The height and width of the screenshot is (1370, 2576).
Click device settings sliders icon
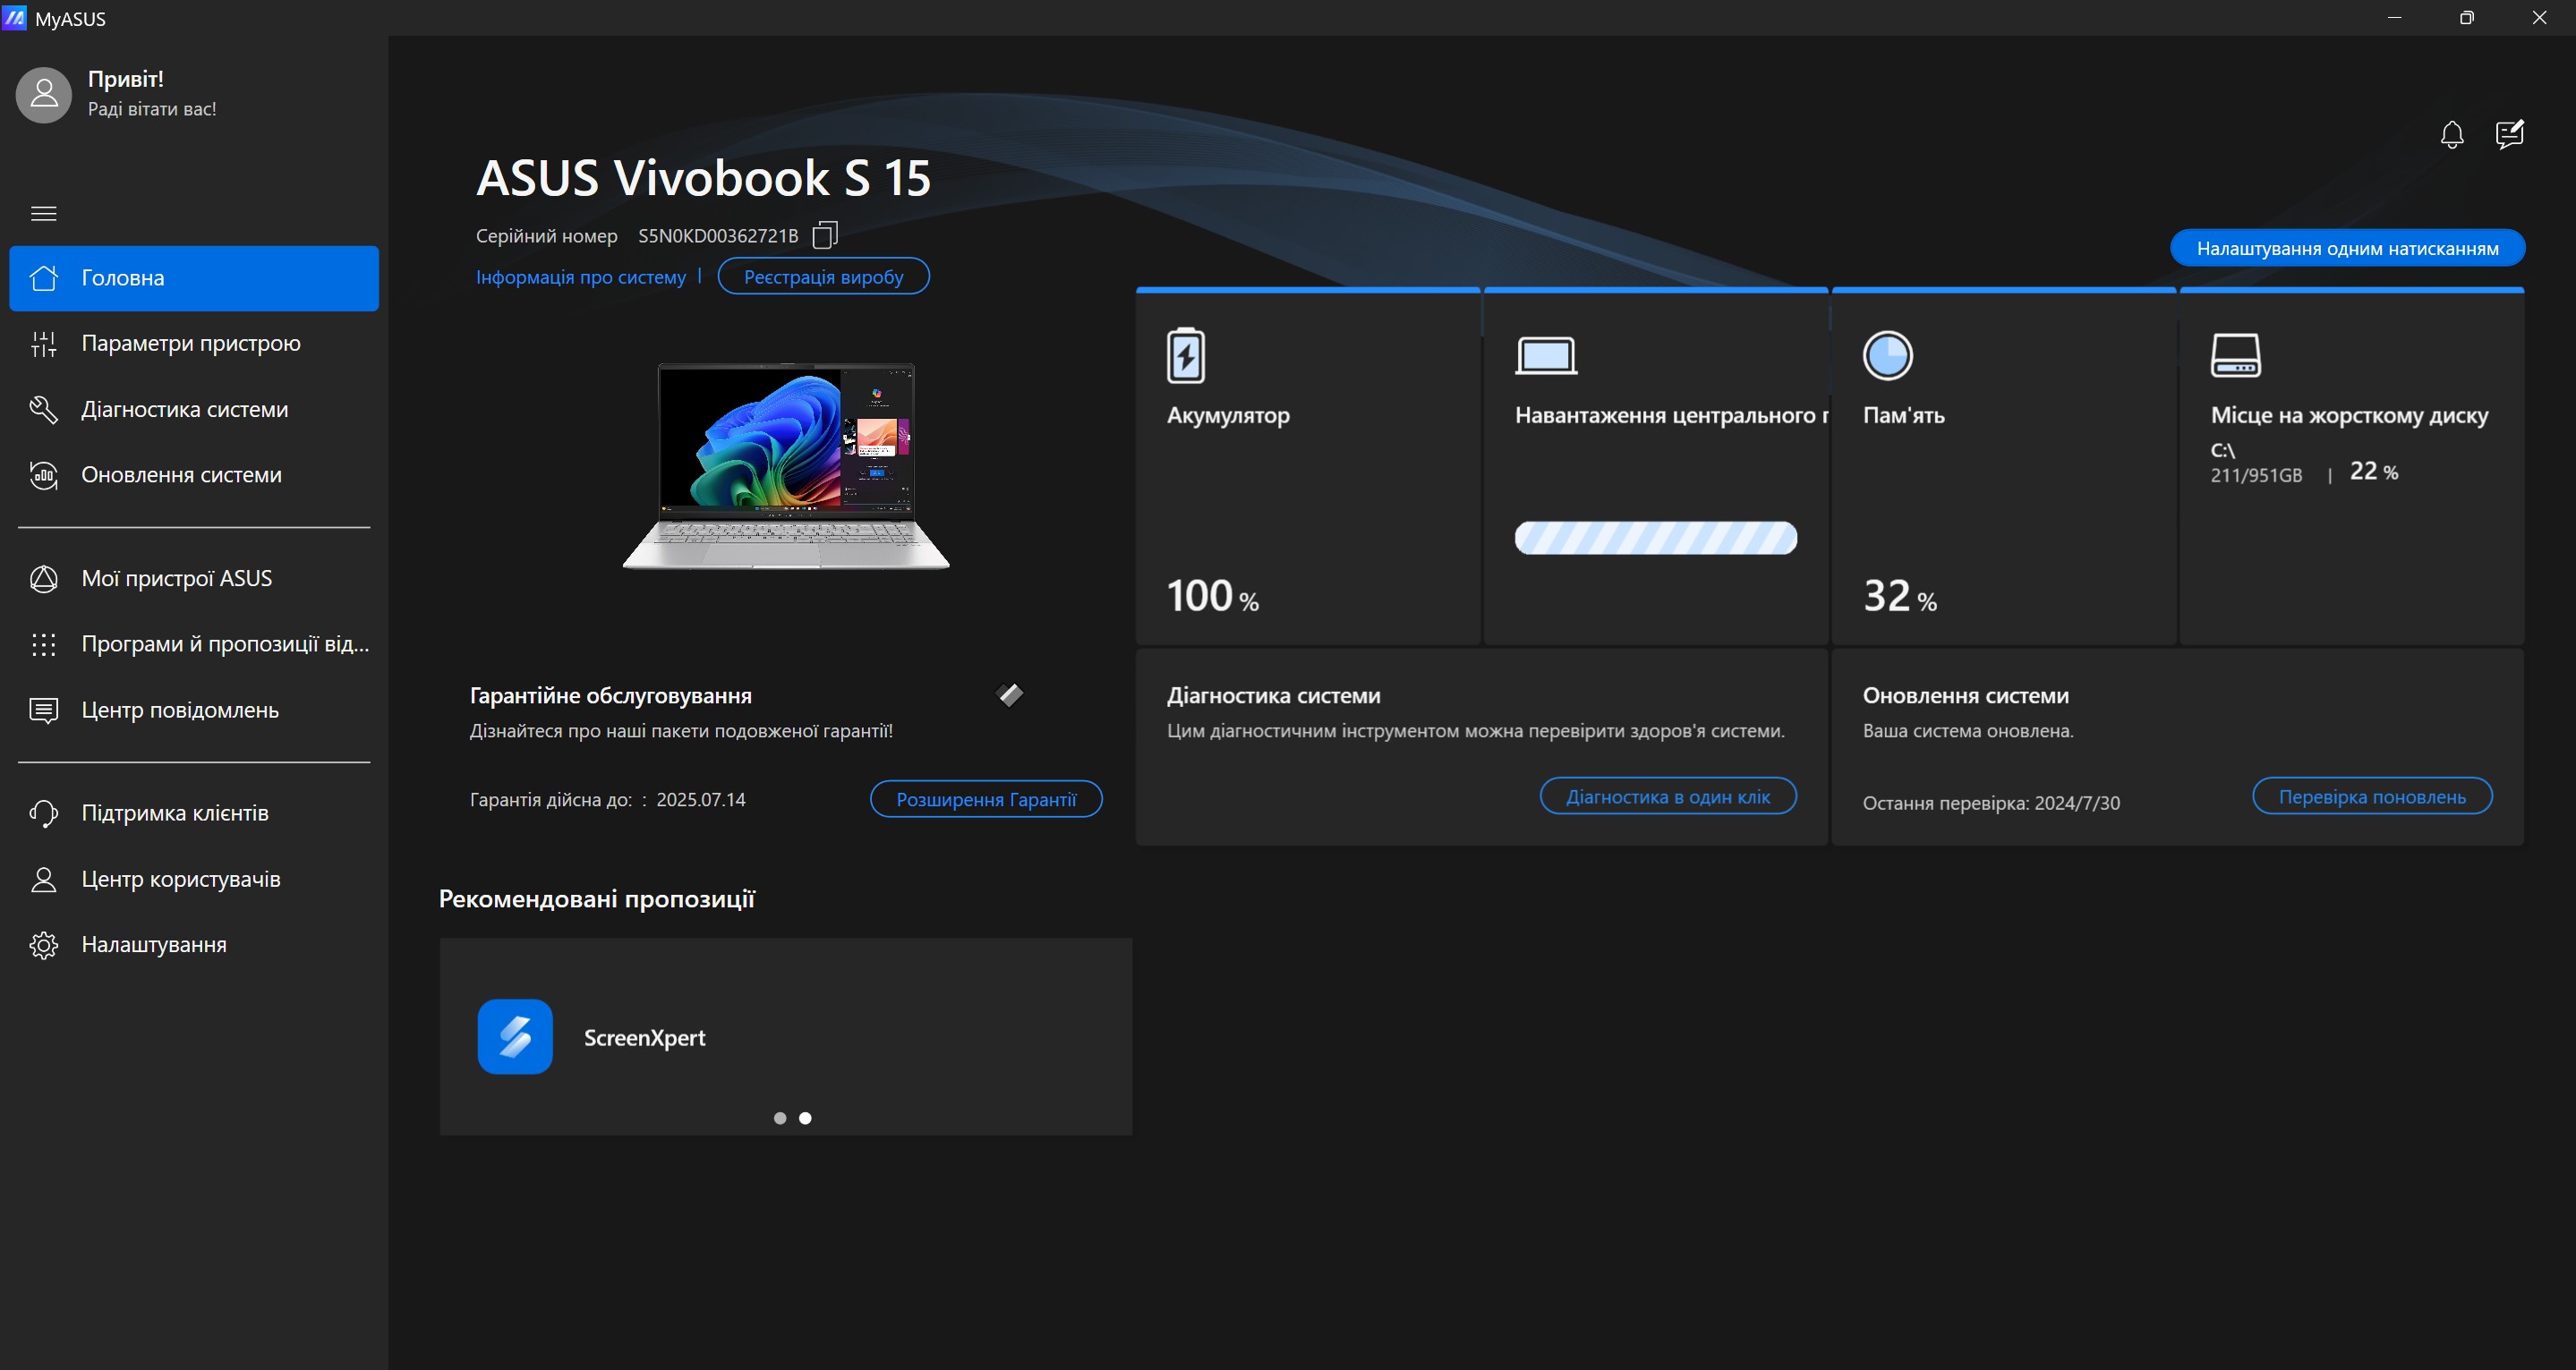tap(44, 344)
